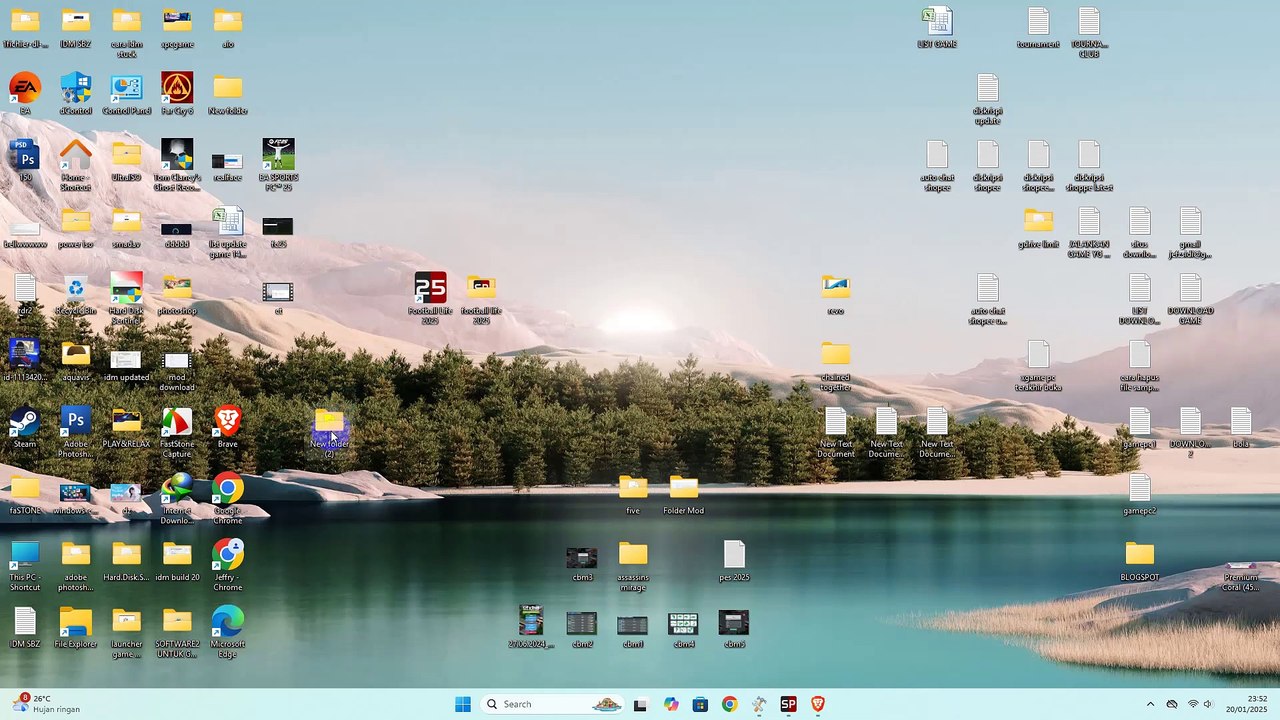Open the chained together folder
1280x720 pixels.
coord(836,355)
